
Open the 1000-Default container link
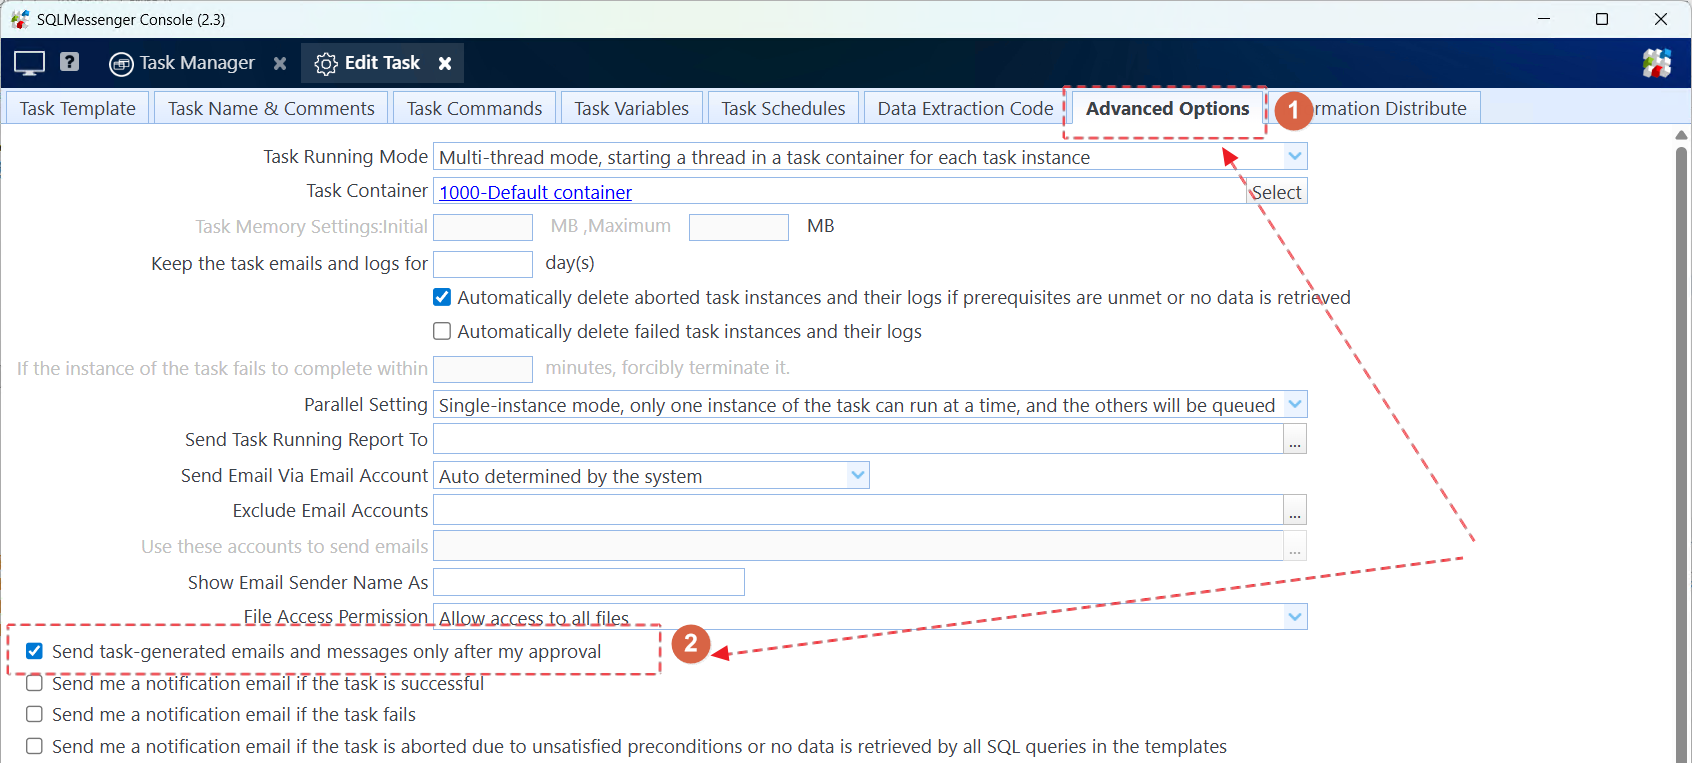(535, 192)
